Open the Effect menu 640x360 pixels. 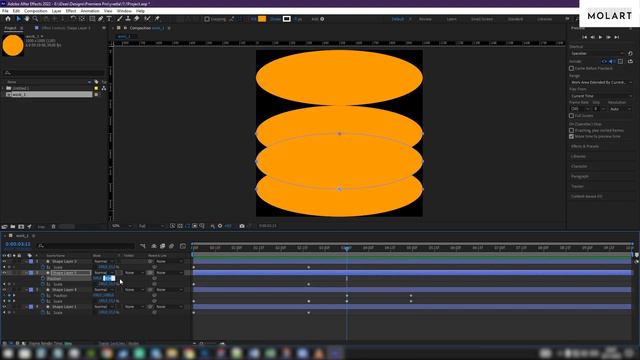[71, 11]
